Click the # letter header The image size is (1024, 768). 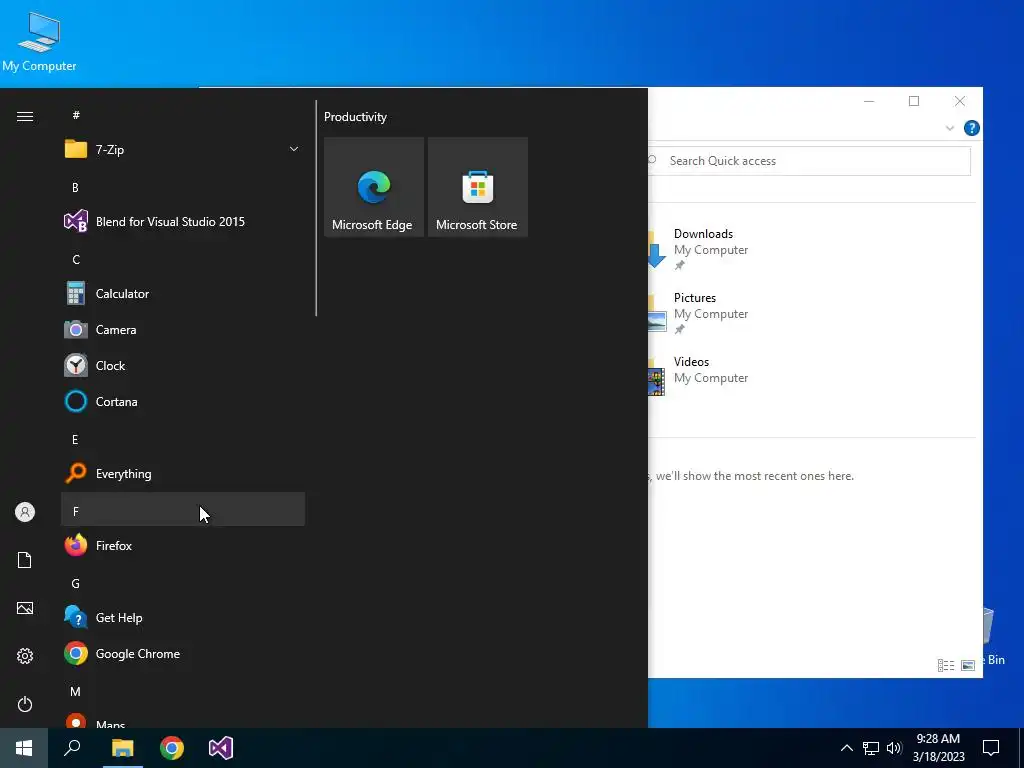(76, 115)
